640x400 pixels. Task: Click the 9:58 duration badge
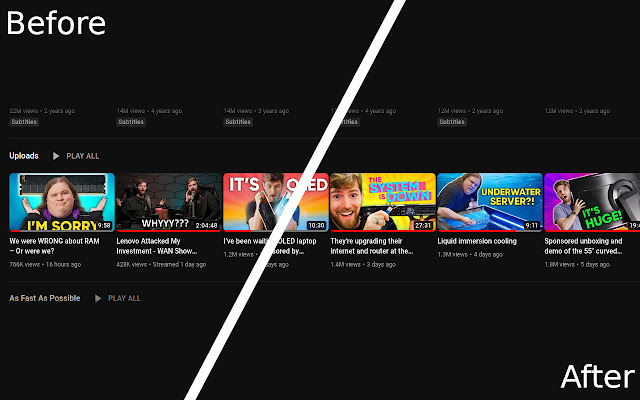(104, 225)
